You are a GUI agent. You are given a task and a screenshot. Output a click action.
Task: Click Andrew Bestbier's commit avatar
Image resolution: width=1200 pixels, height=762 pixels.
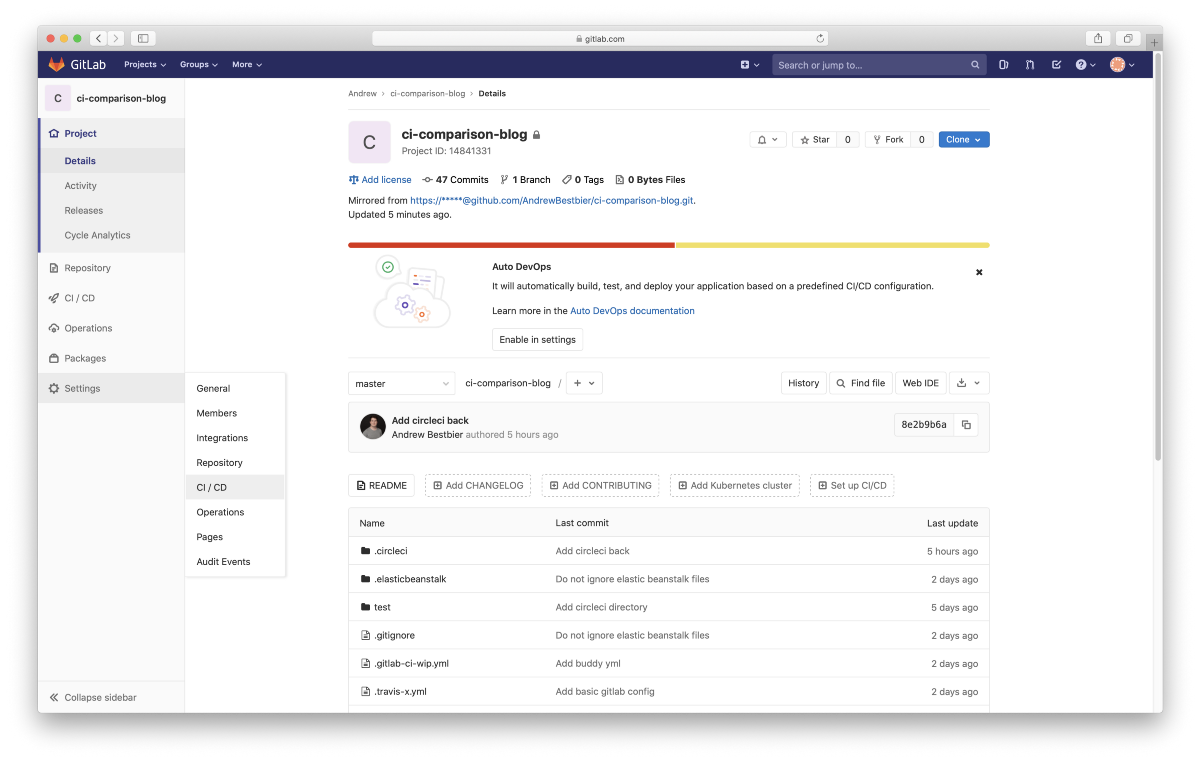[x=373, y=427]
